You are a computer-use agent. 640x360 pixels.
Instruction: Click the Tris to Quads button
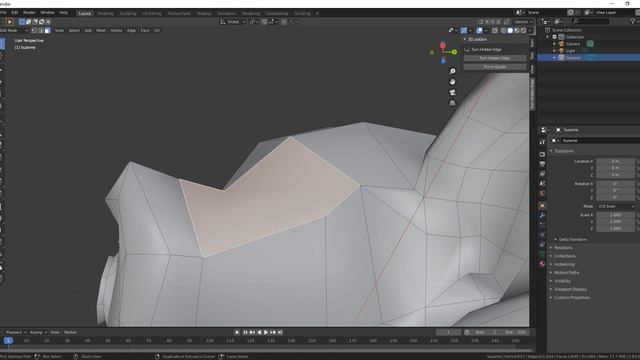495,67
